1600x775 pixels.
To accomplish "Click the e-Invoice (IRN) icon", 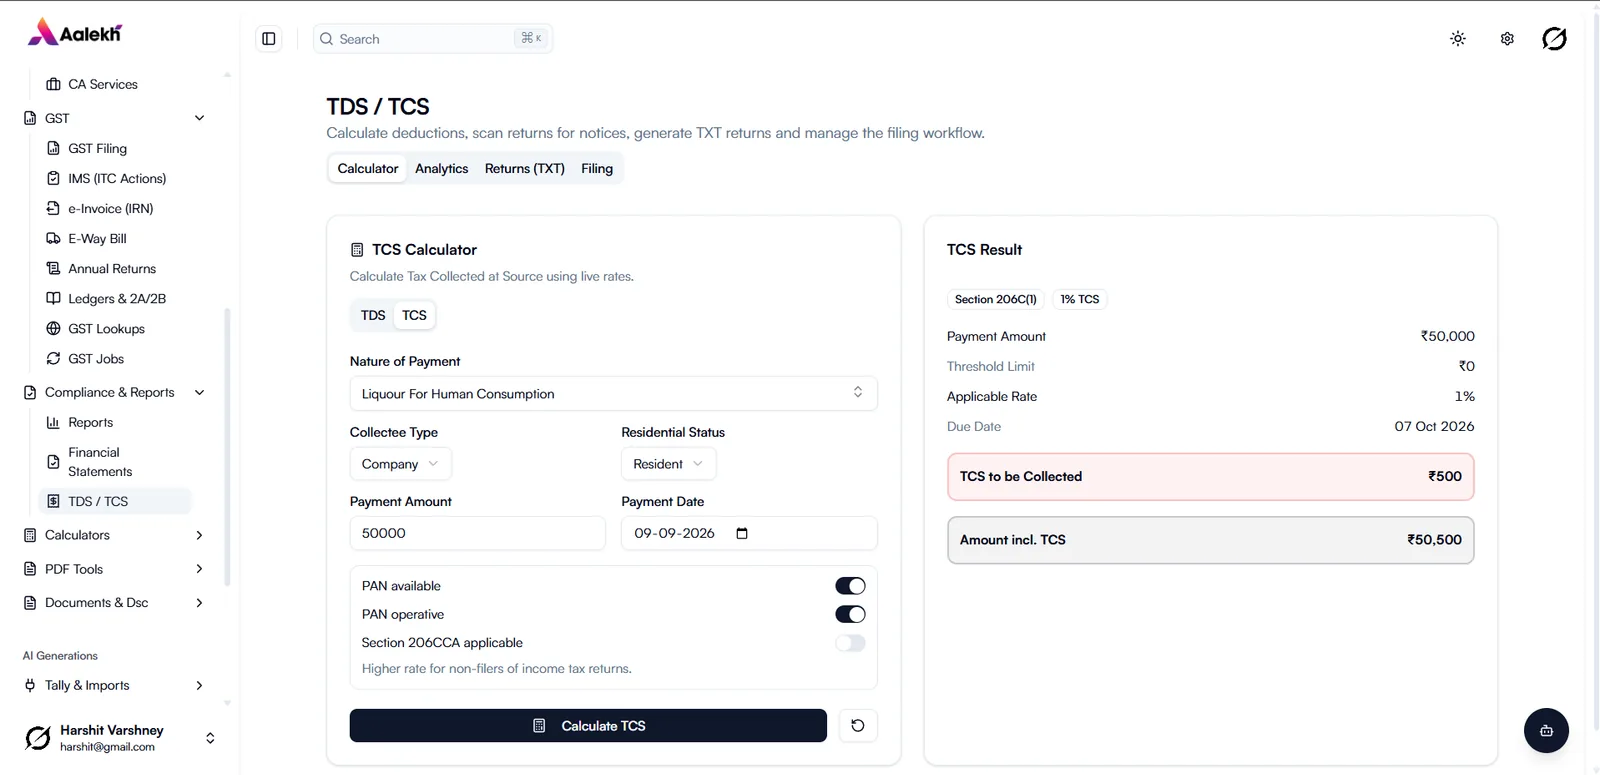I will point(54,208).
